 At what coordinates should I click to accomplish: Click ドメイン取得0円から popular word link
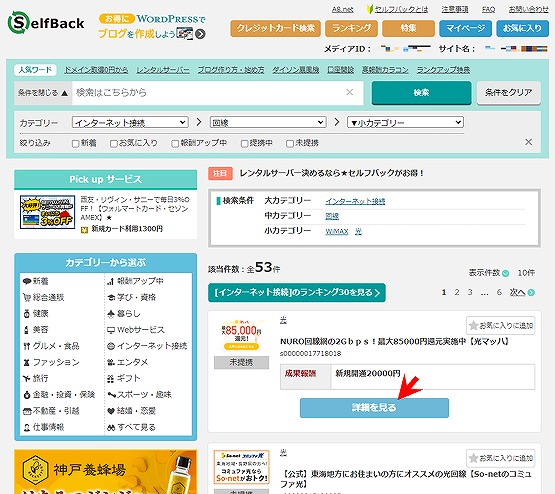(96, 70)
